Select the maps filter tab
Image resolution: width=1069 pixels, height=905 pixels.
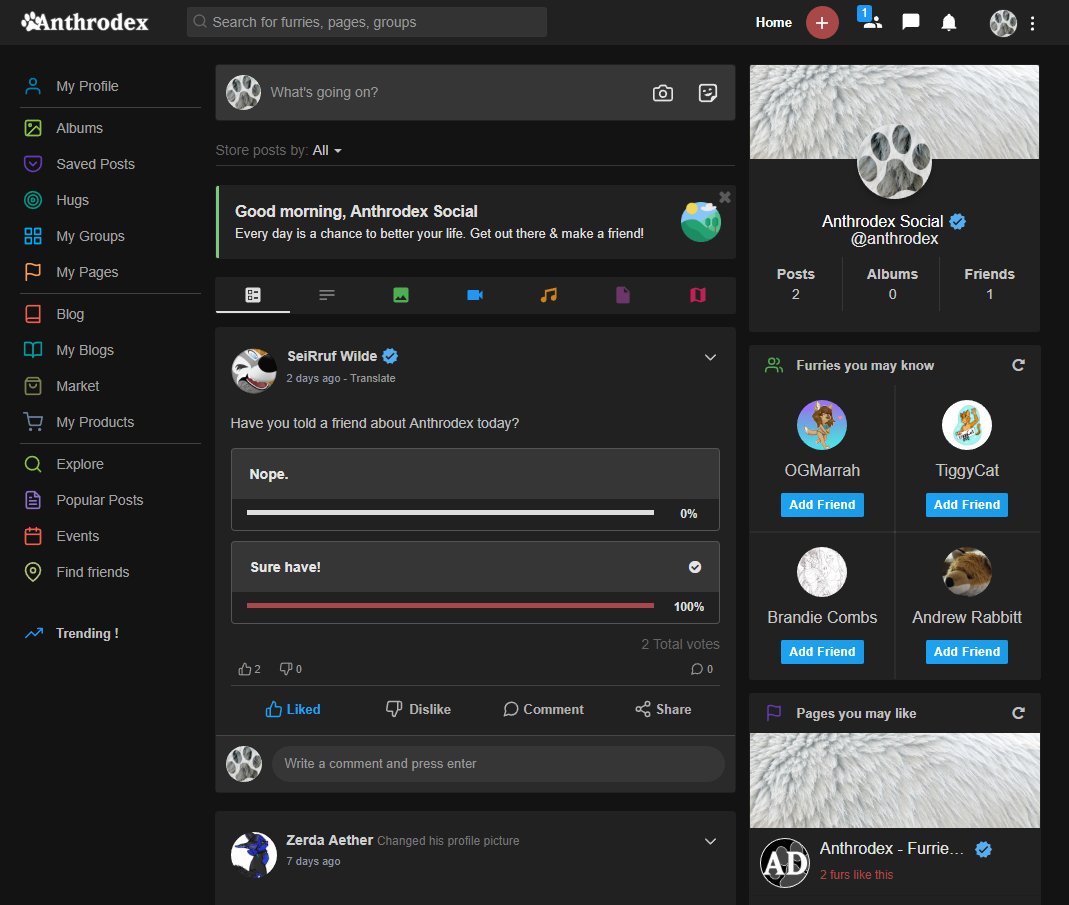(697, 295)
